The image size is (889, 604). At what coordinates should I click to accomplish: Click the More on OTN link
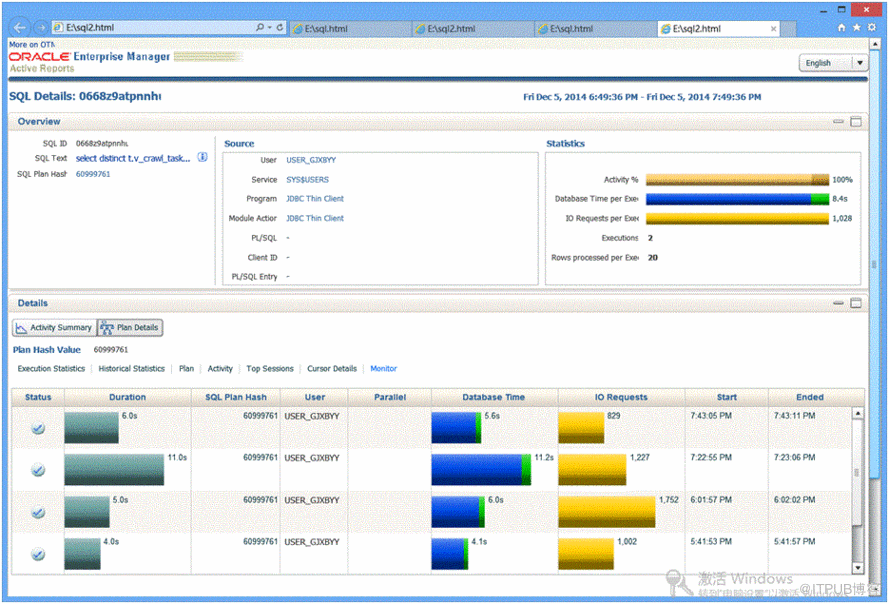[x=32, y=44]
